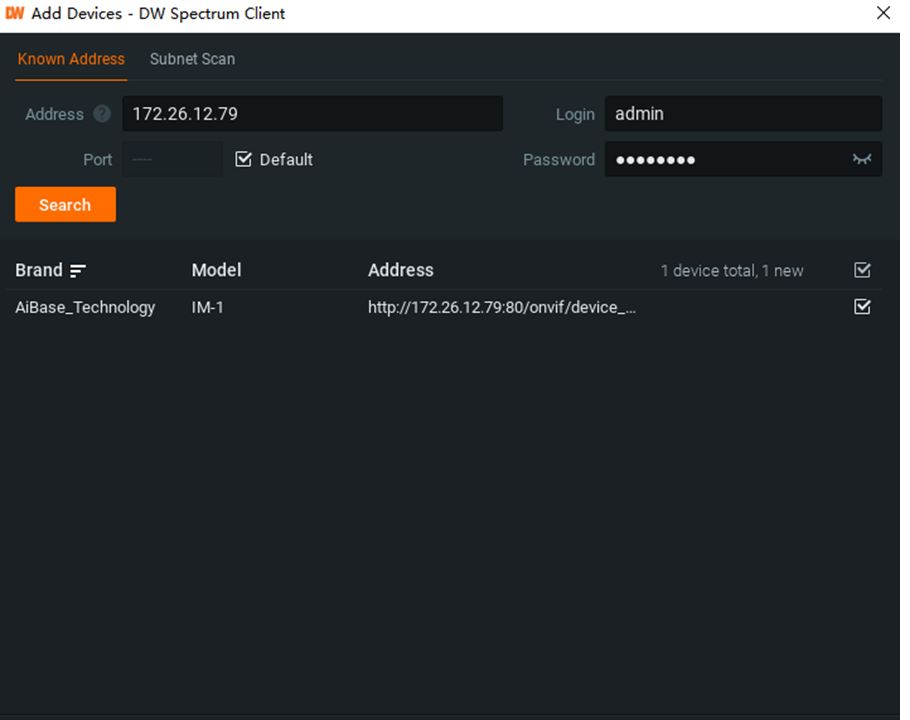
Task: Select the Known Address tab
Action: (x=71, y=59)
